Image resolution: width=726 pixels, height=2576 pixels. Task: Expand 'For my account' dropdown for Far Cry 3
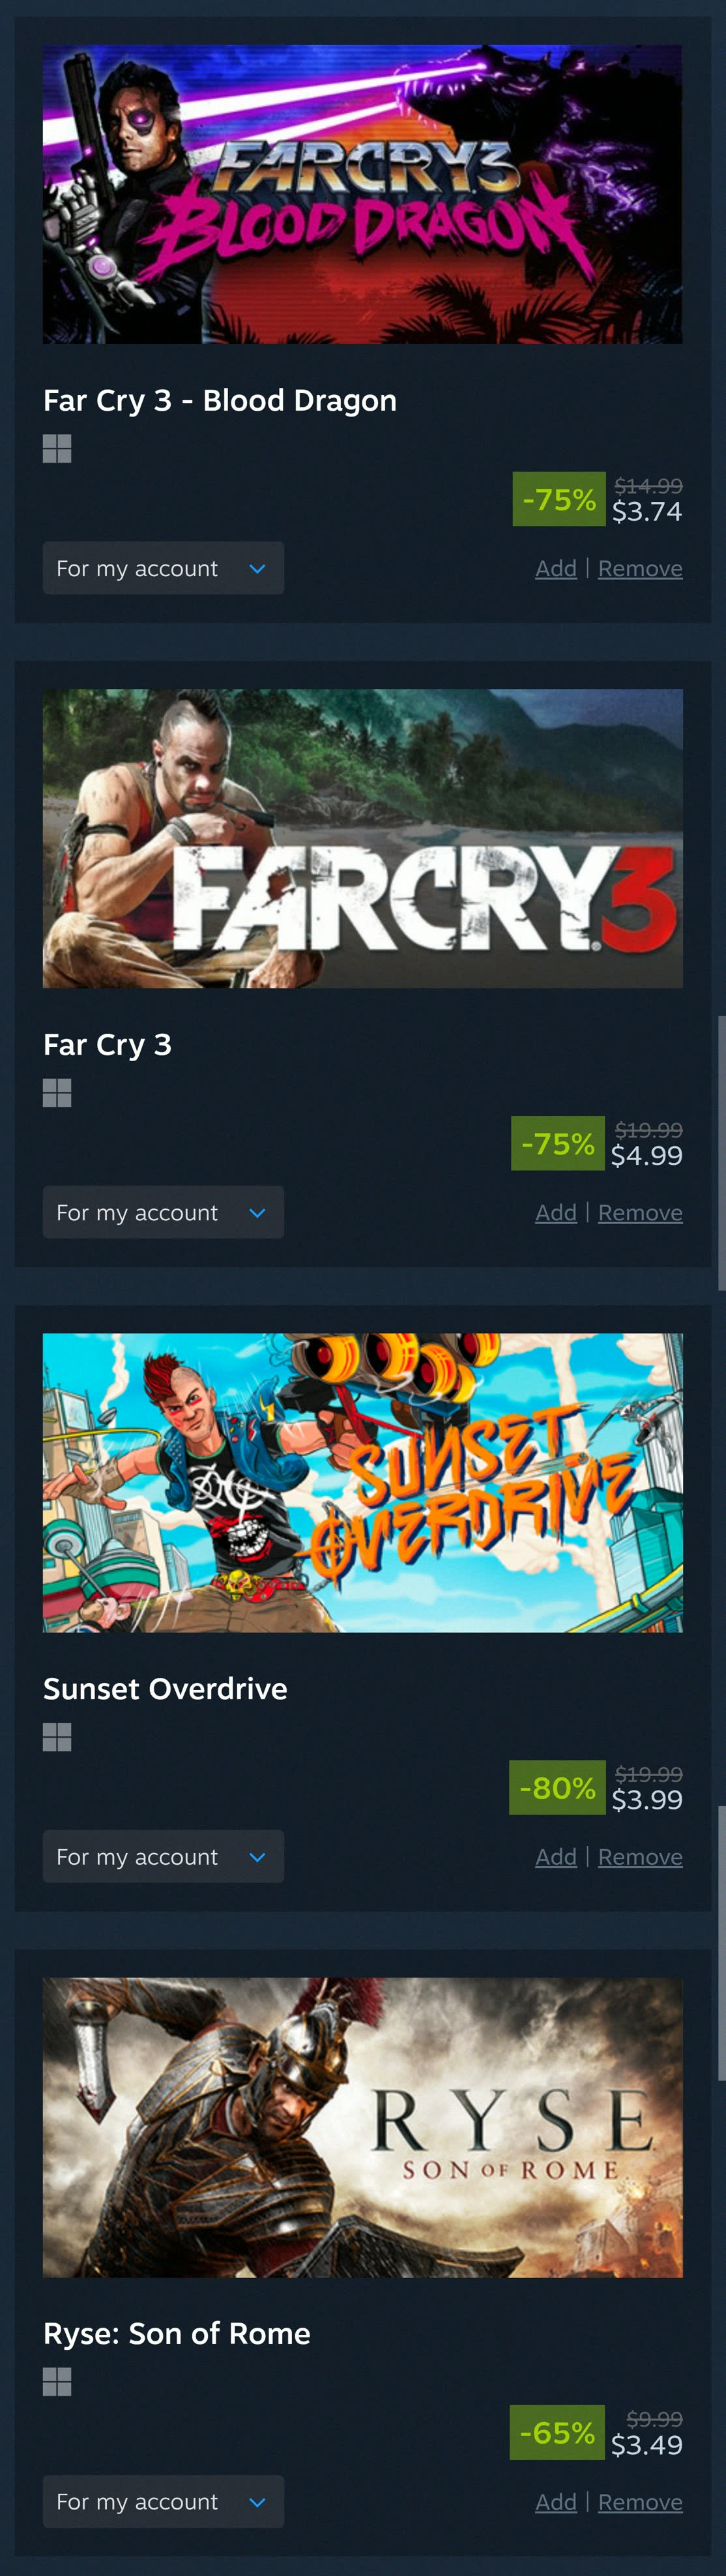click(163, 1212)
